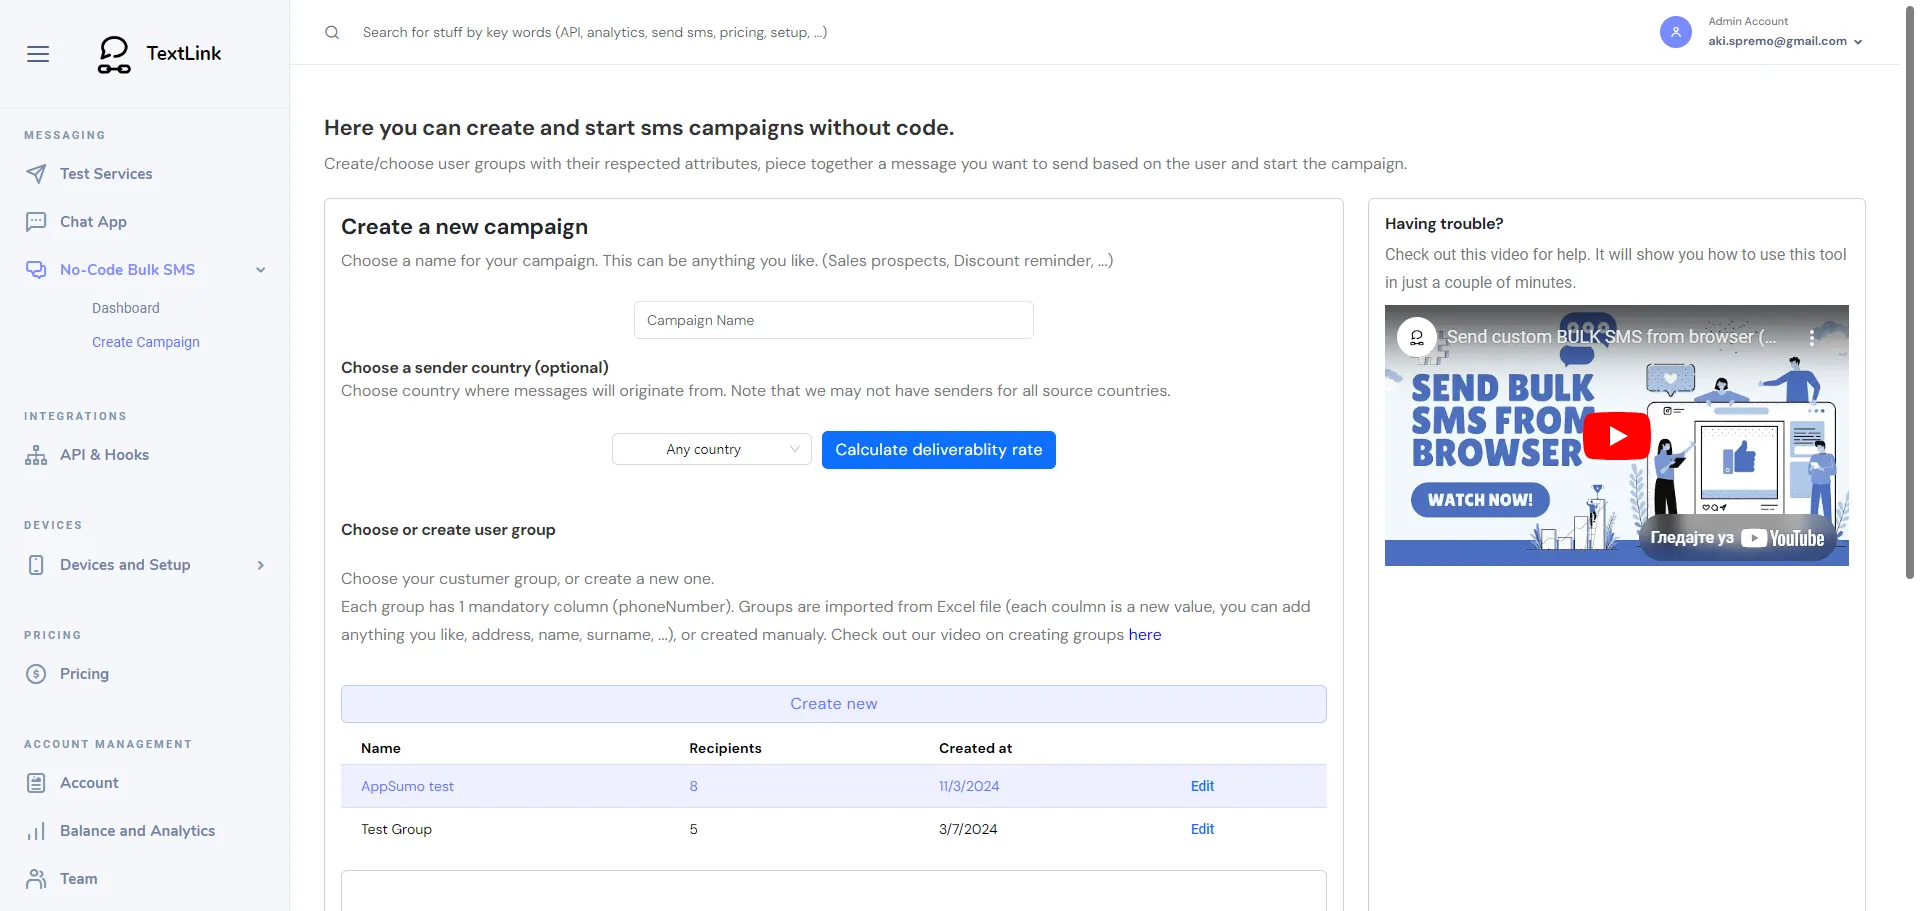Go to Dashboard in sidebar
This screenshot has height=911, width=1920.
pos(126,308)
